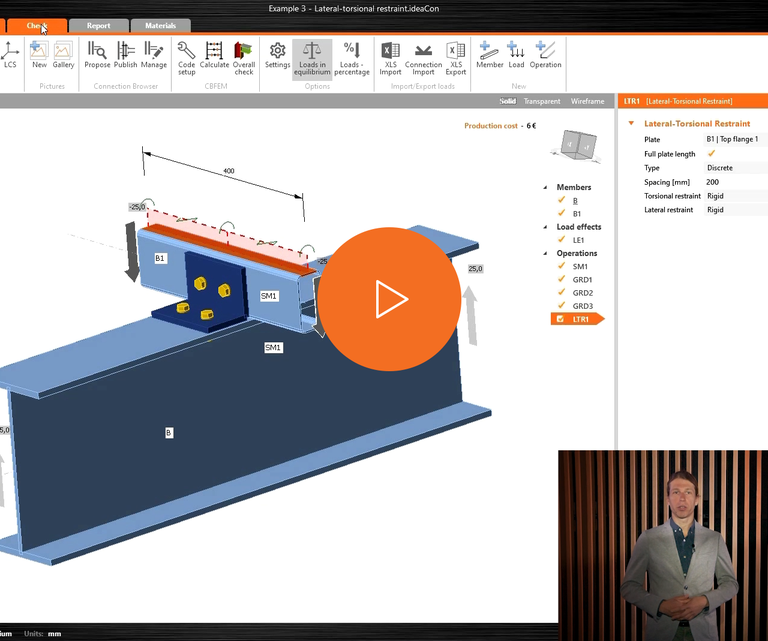Add a new Operation
This screenshot has height=641, width=768.
[x=545, y=56]
